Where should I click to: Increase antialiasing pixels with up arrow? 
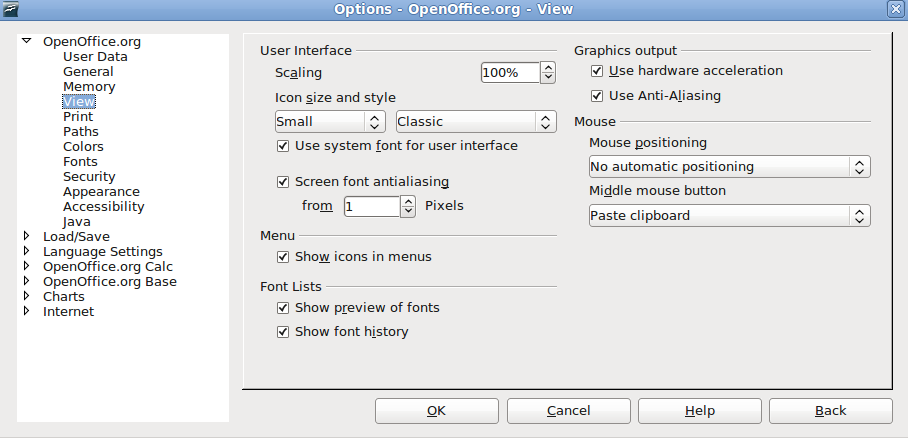[408, 201]
